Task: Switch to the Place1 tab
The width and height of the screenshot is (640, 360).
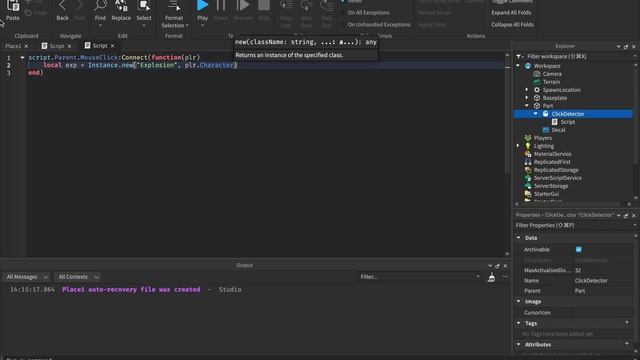Action: coord(13,46)
